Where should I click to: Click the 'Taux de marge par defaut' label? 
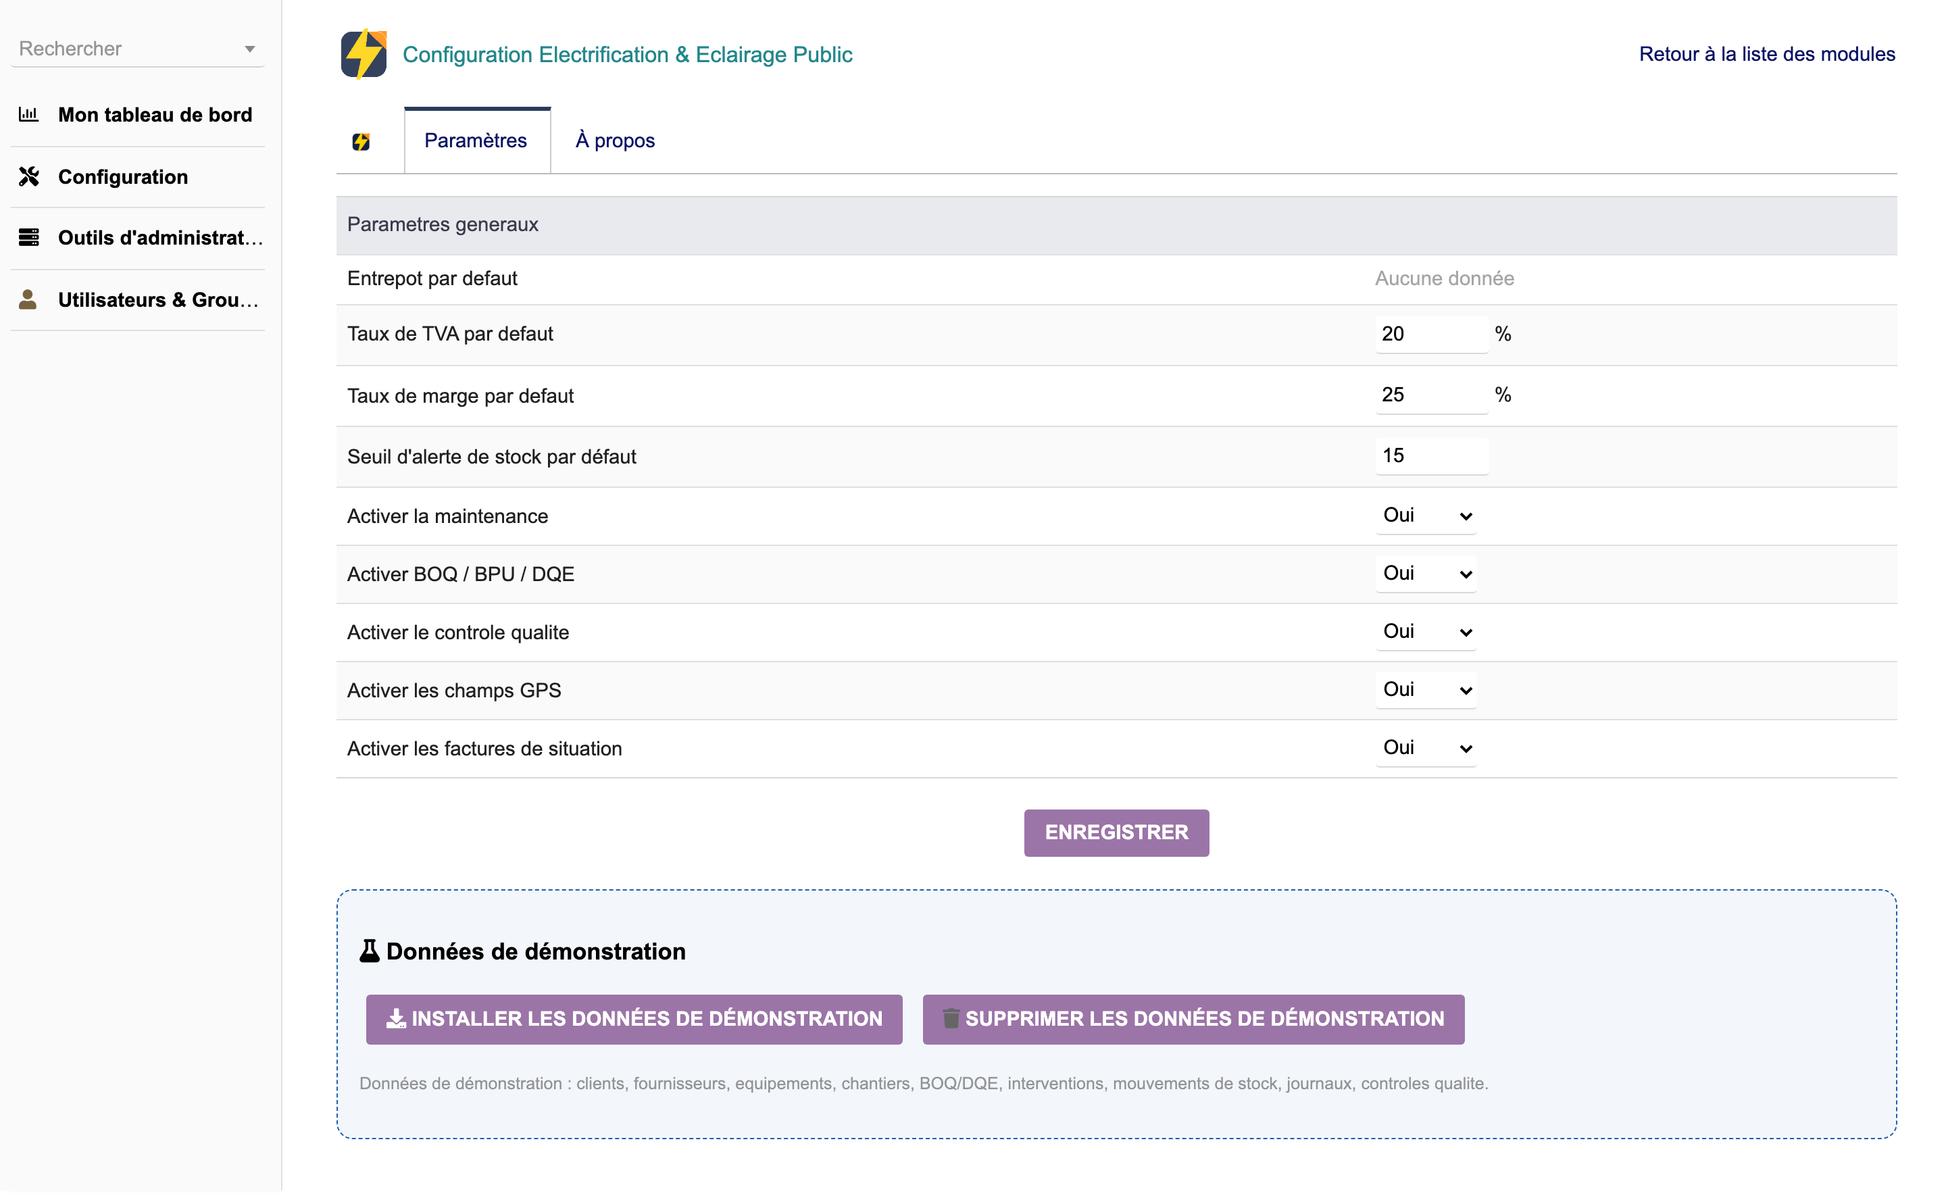coord(460,396)
